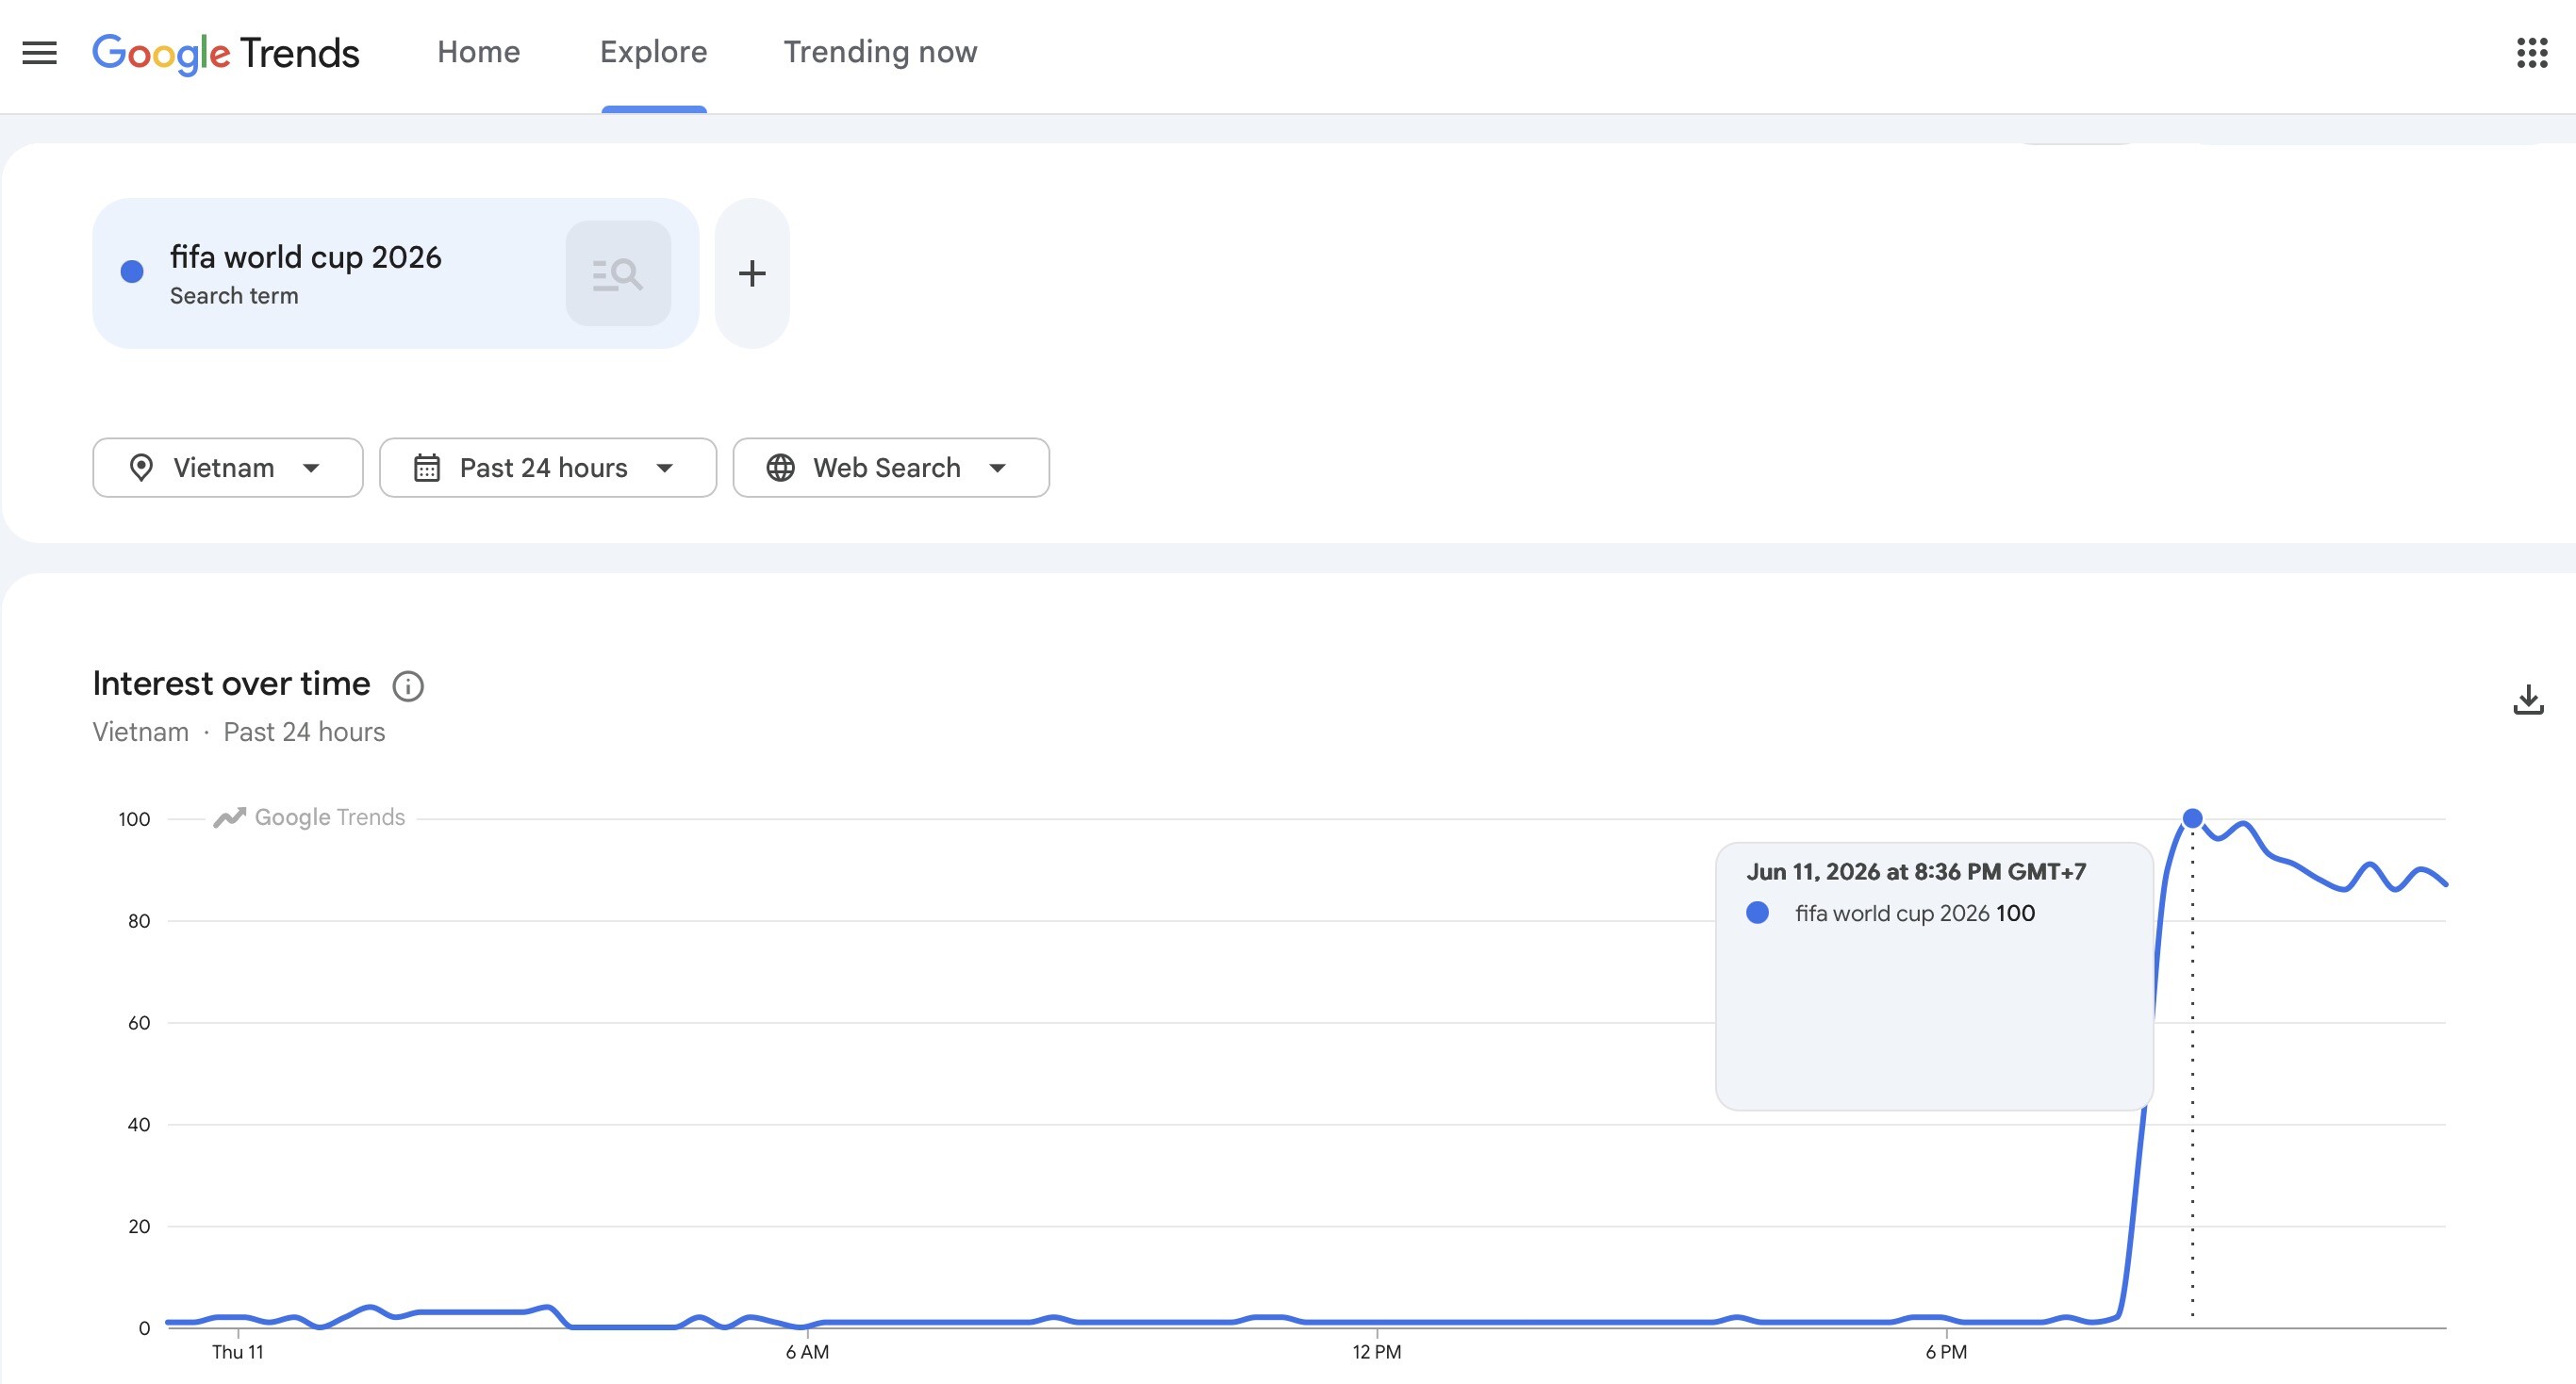Open the Web Search type dropdown
This screenshot has width=2576, height=1384.
891,467
